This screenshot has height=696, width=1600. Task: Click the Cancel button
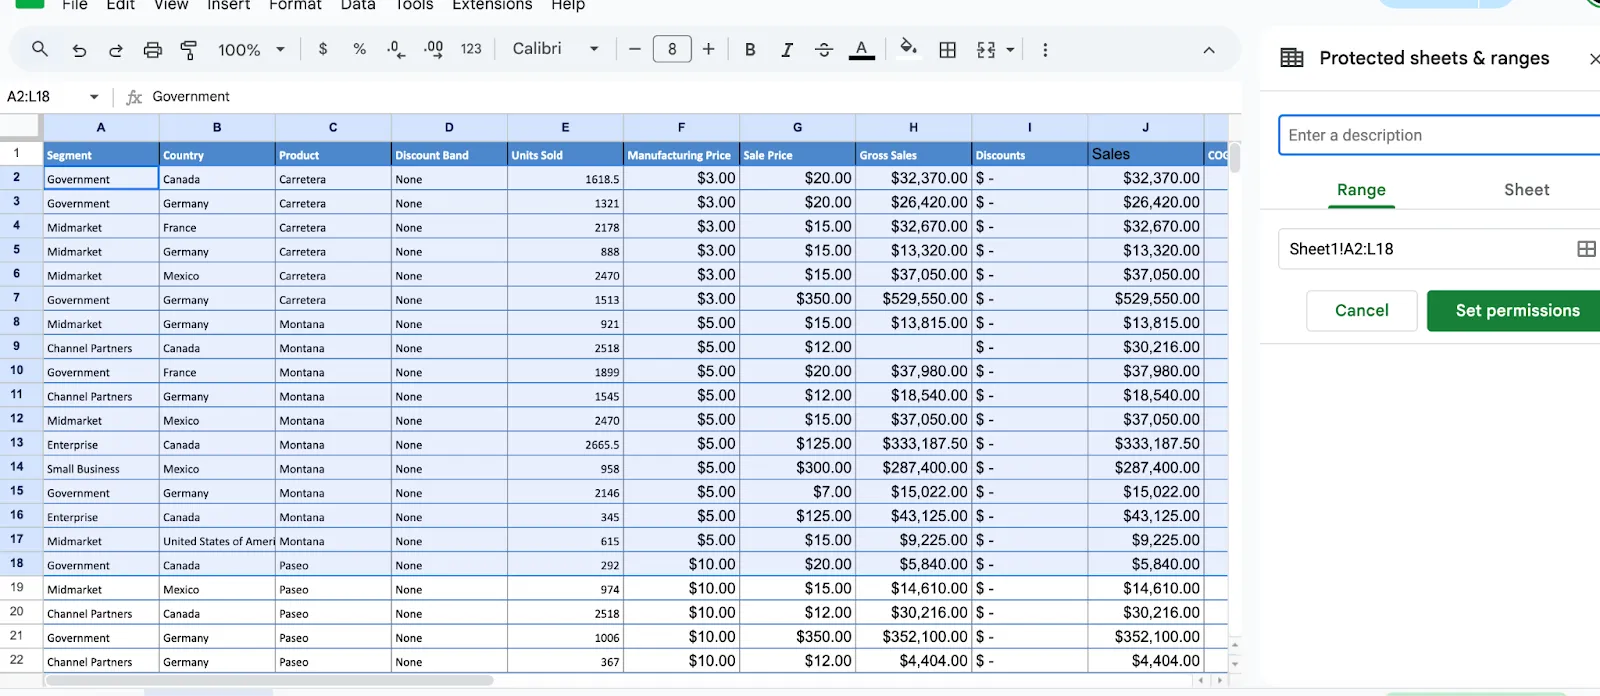click(1361, 310)
